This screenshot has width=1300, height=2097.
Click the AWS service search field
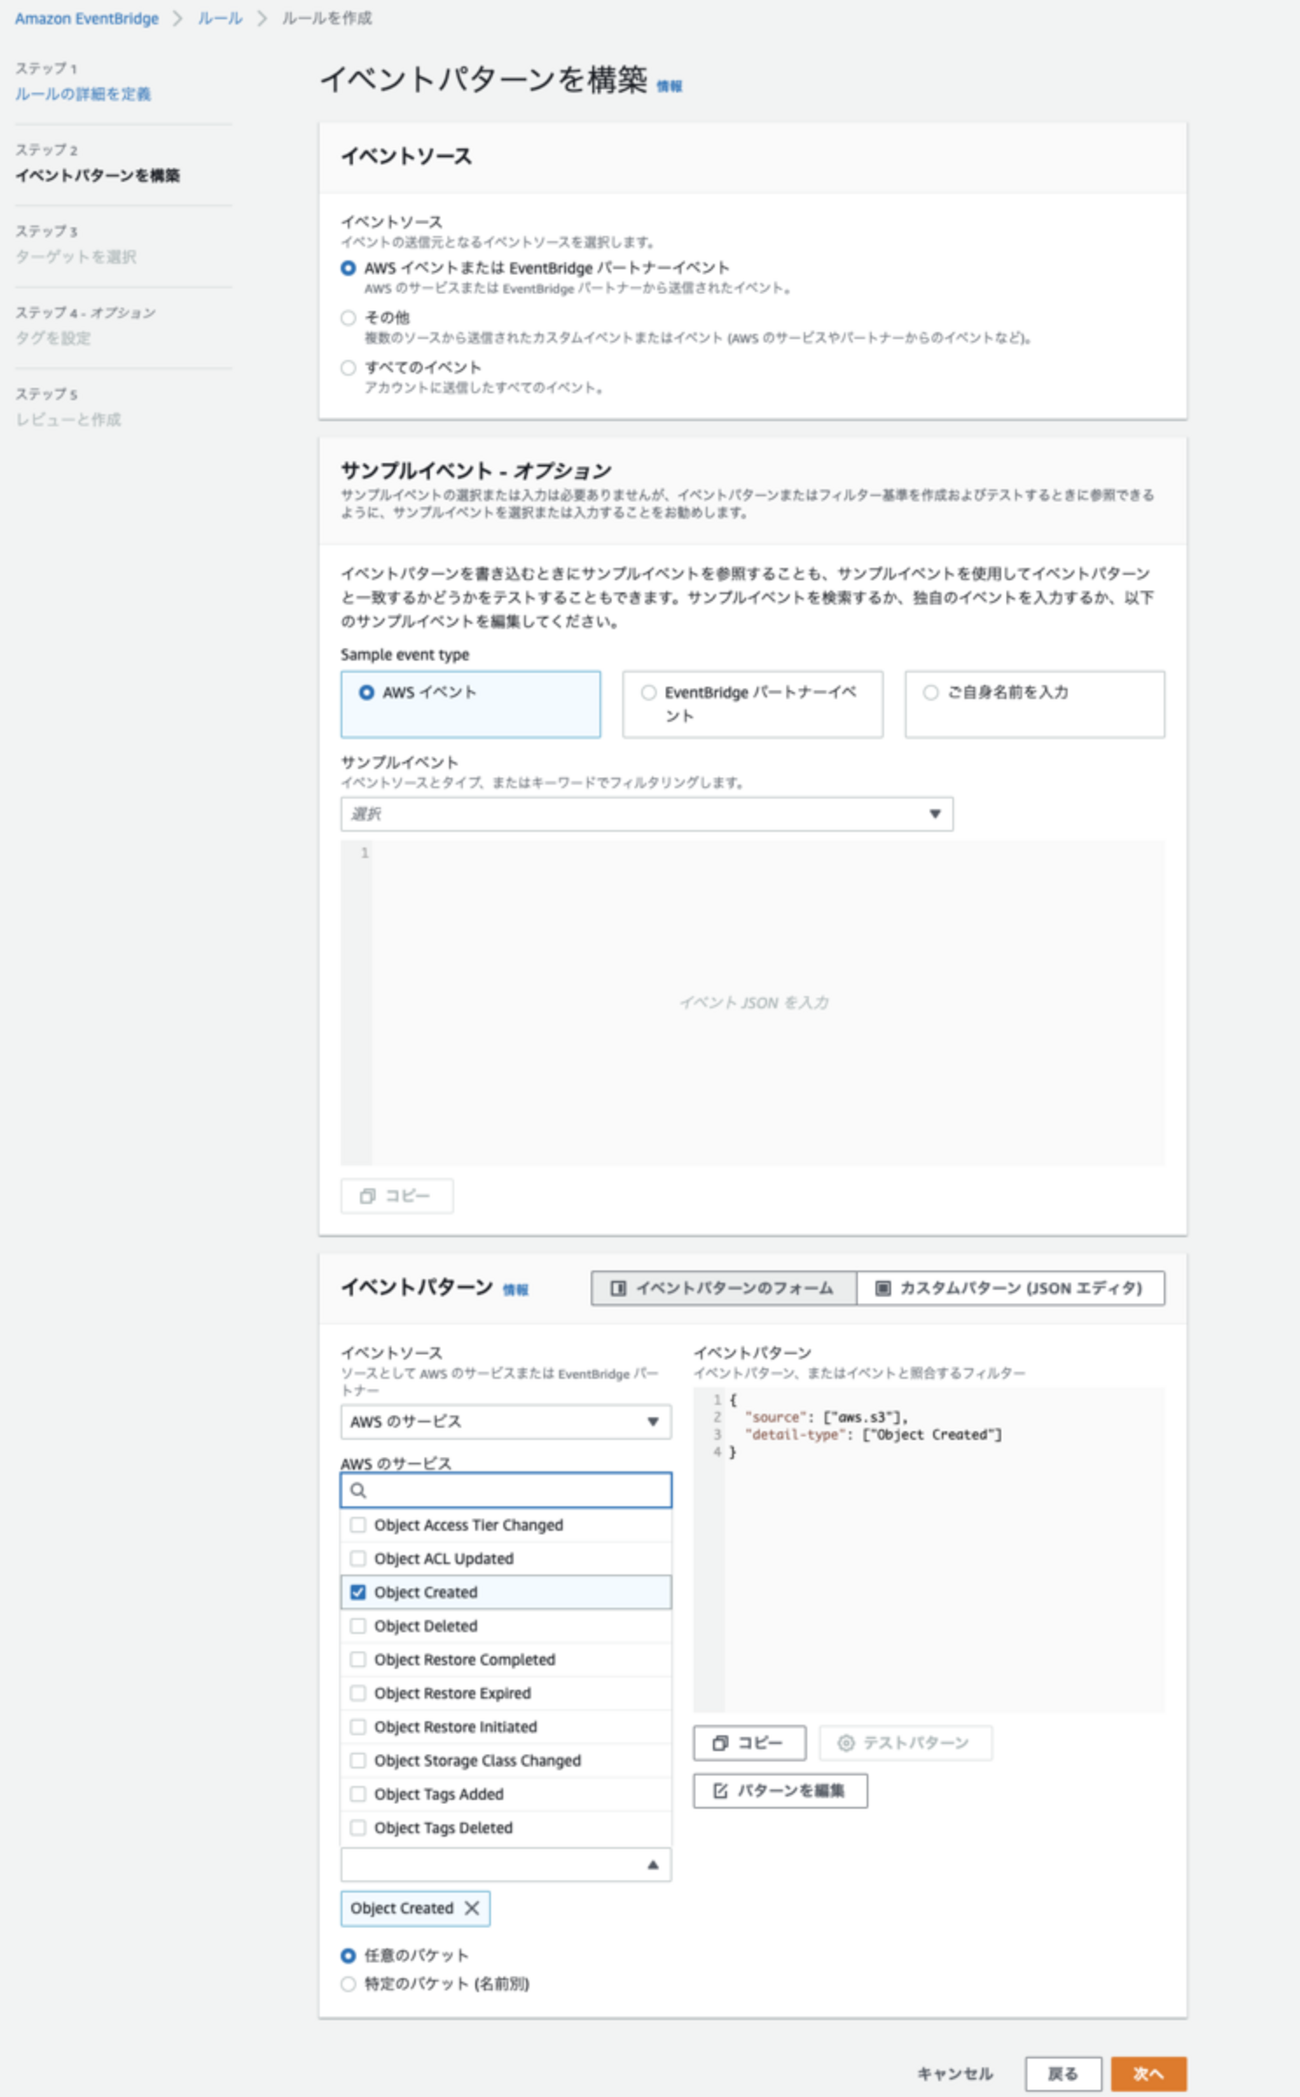[x=506, y=1490]
